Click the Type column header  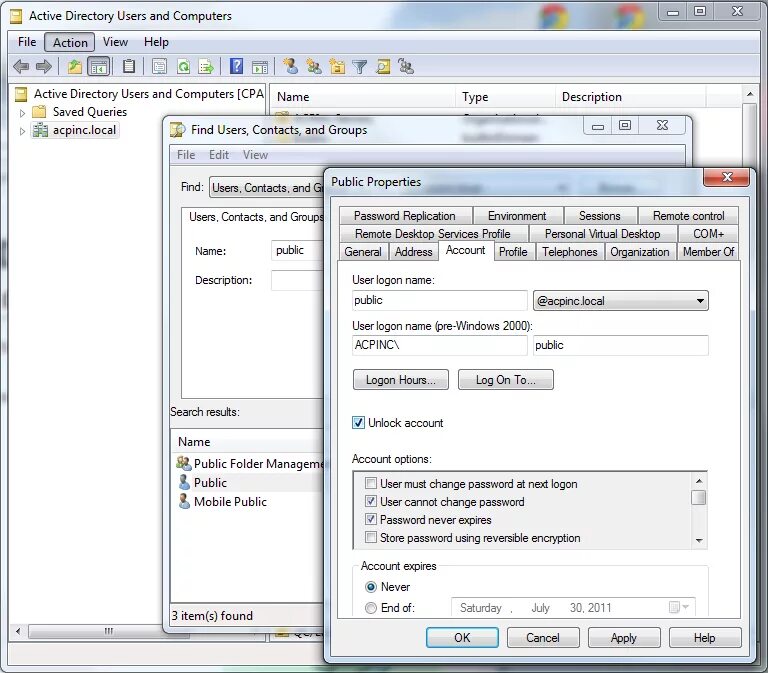pos(505,97)
